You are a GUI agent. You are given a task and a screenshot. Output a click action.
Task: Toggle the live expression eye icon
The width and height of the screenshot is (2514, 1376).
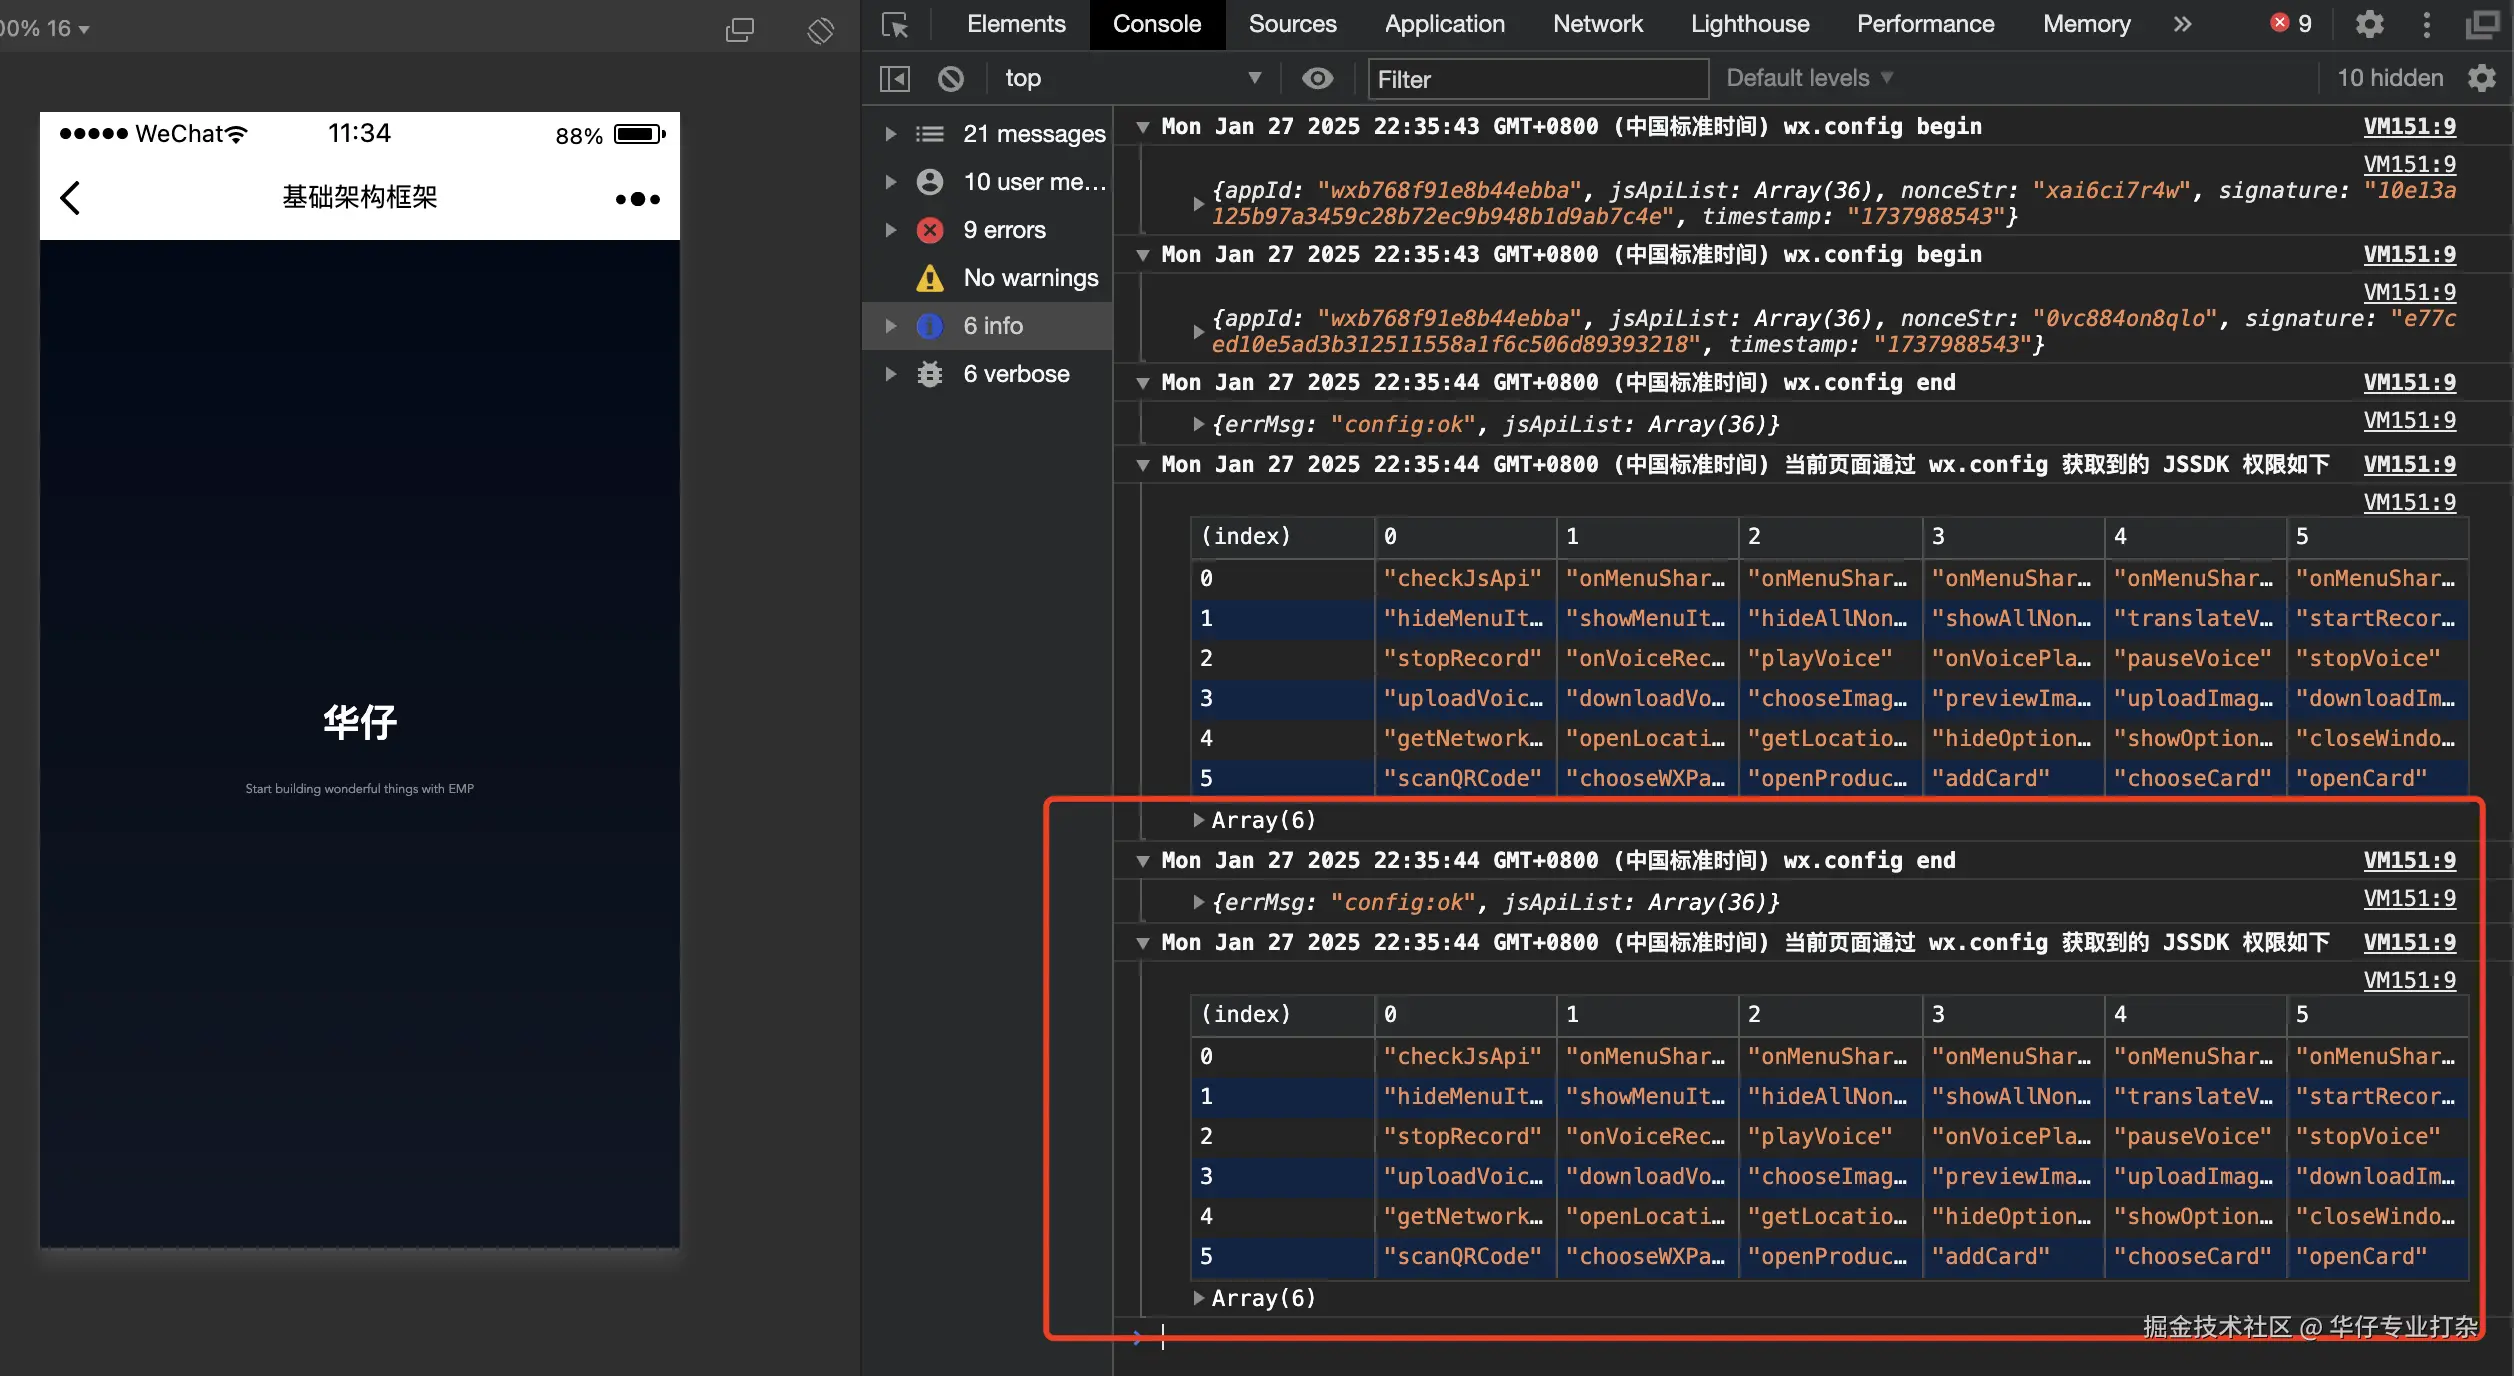(x=1317, y=78)
